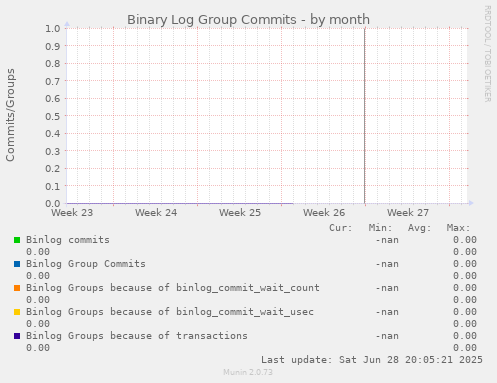Click the binlog_commit_wait_count legend label

point(173,288)
